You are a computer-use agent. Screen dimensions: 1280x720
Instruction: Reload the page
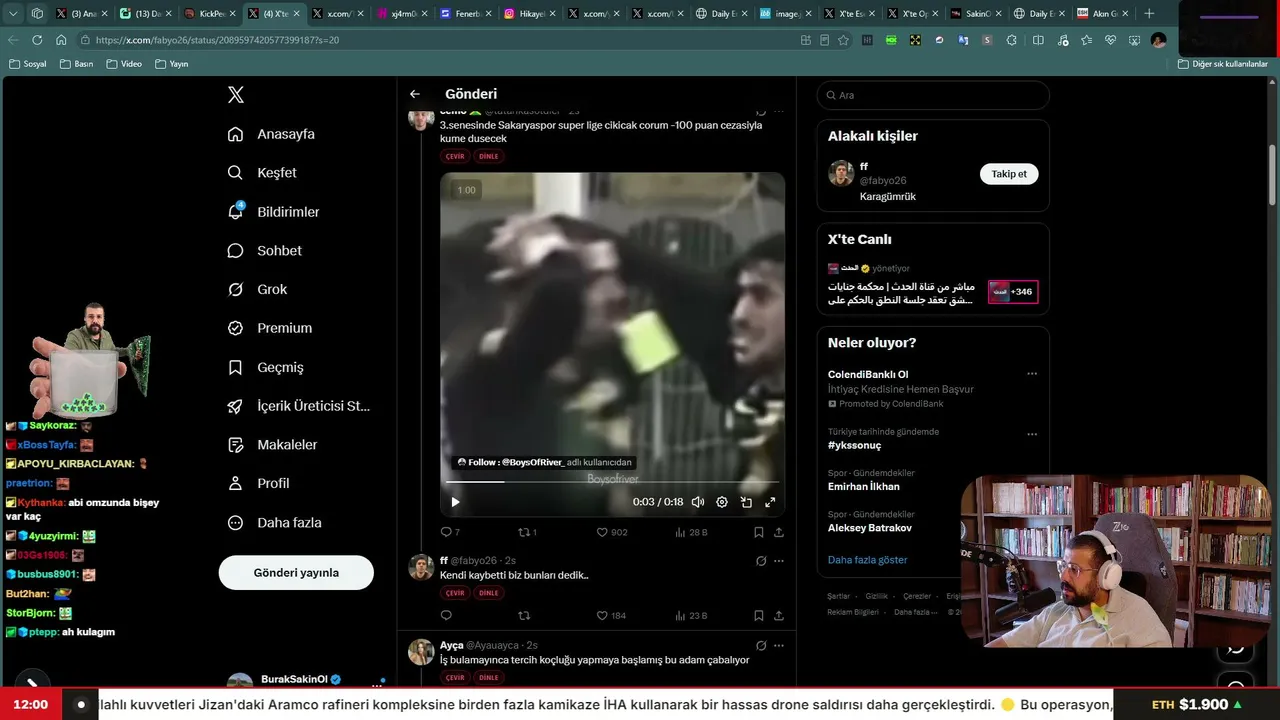37,40
